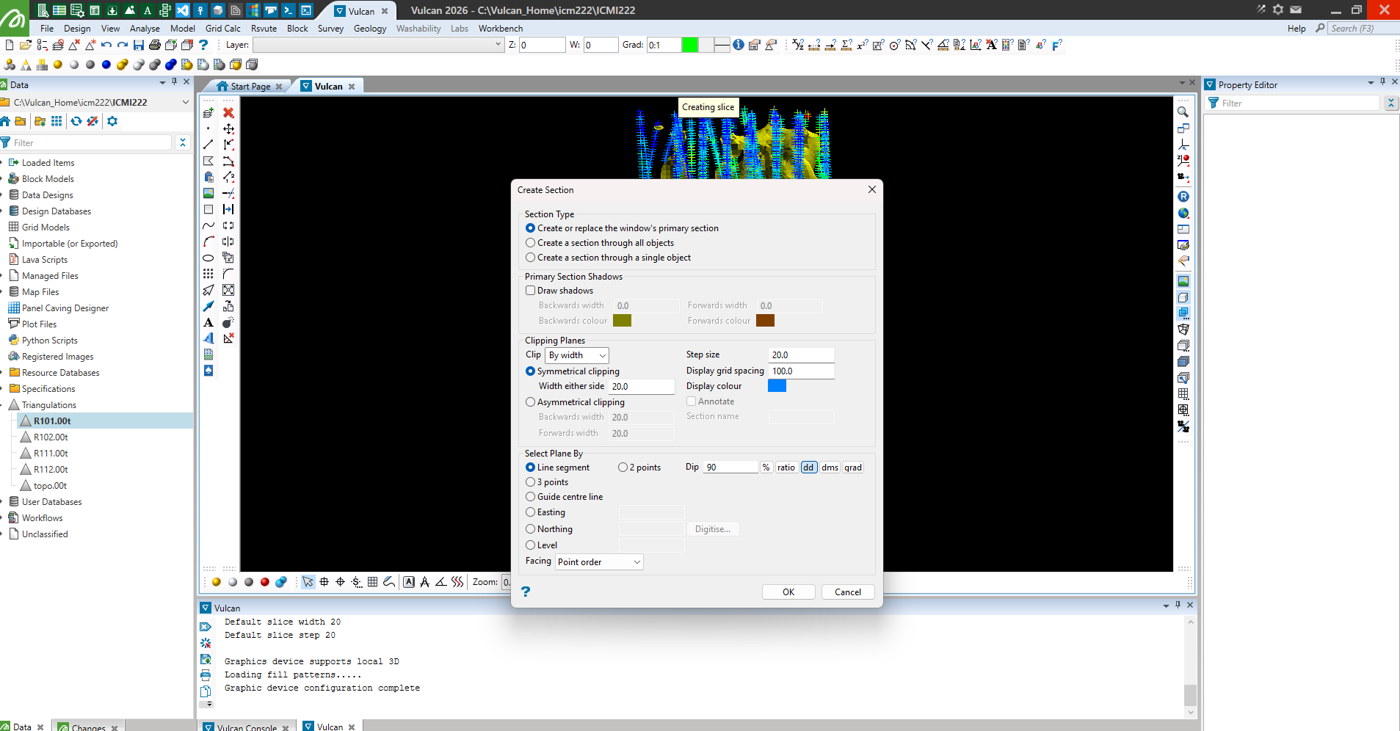Click the magnifier zoom icon on right toolbar
Image resolution: width=1400 pixels, height=731 pixels.
pos(1183,113)
